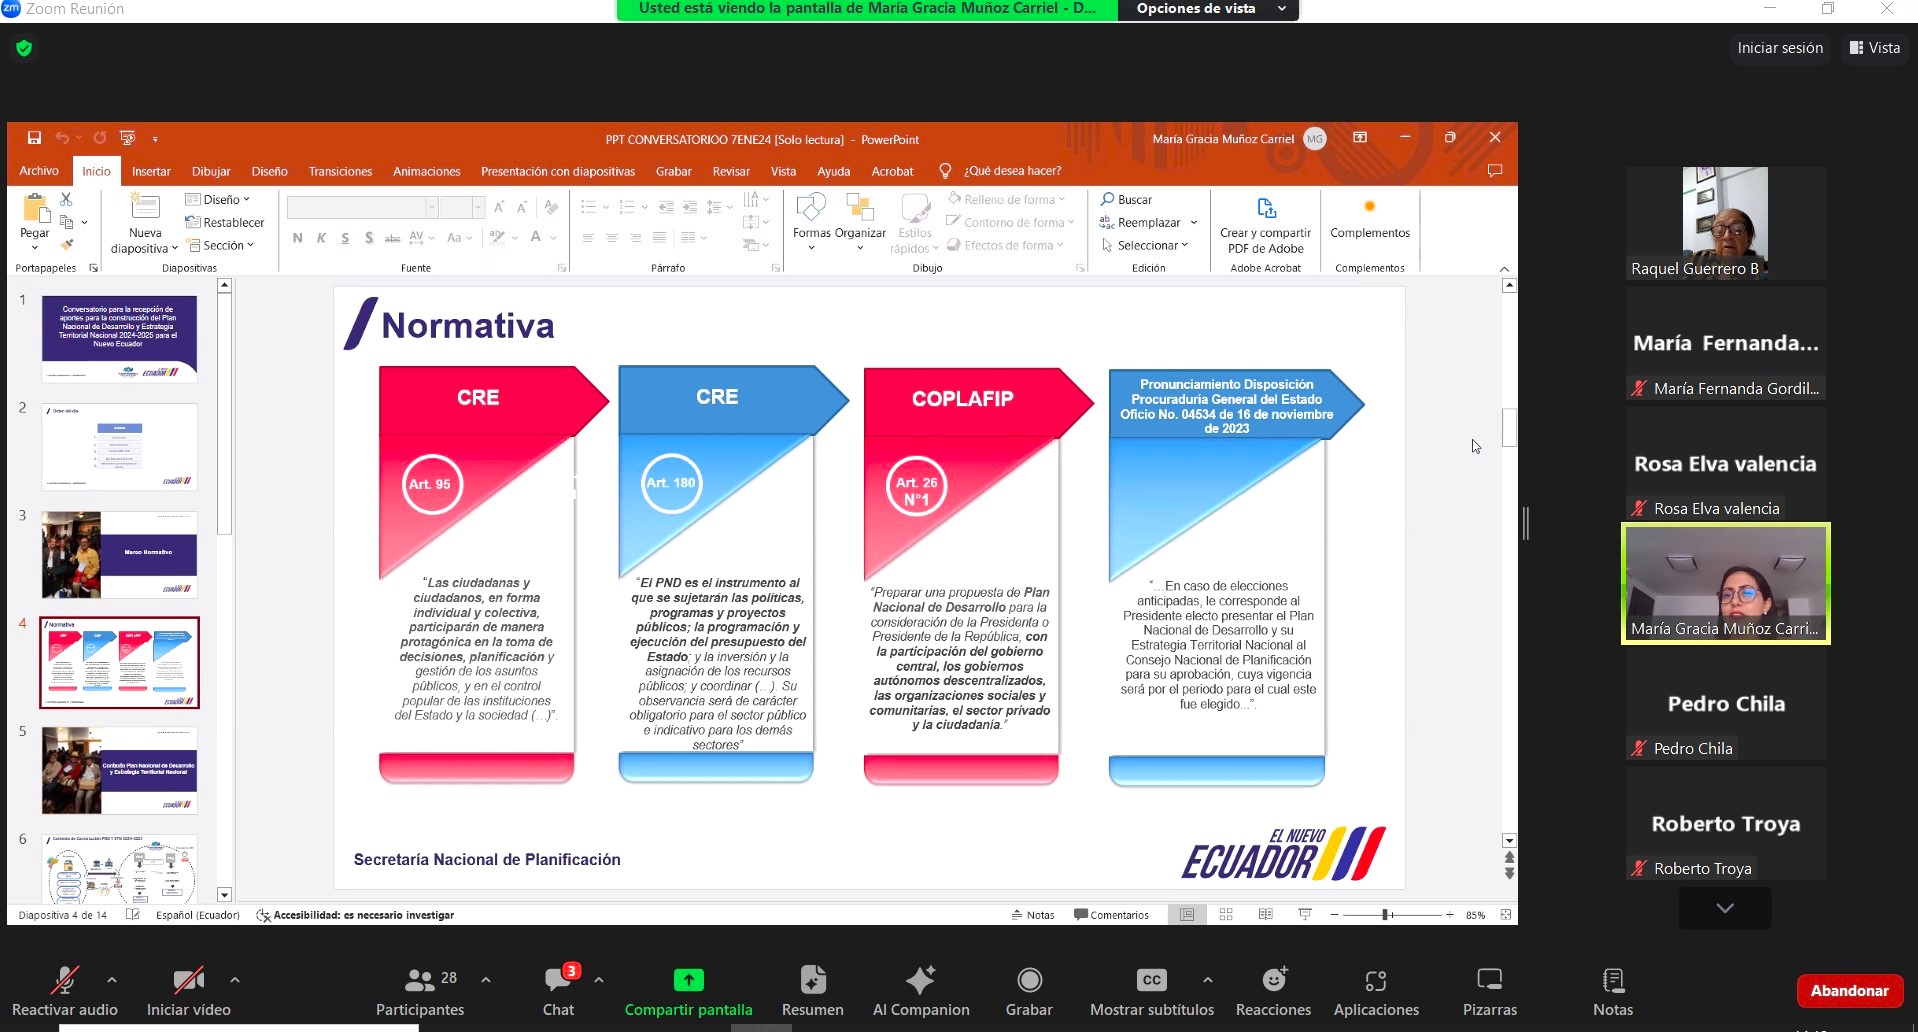Toggle Comentarios pane in status bar
Image resolution: width=1918 pixels, height=1032 pixels.
click(1111, 914)
